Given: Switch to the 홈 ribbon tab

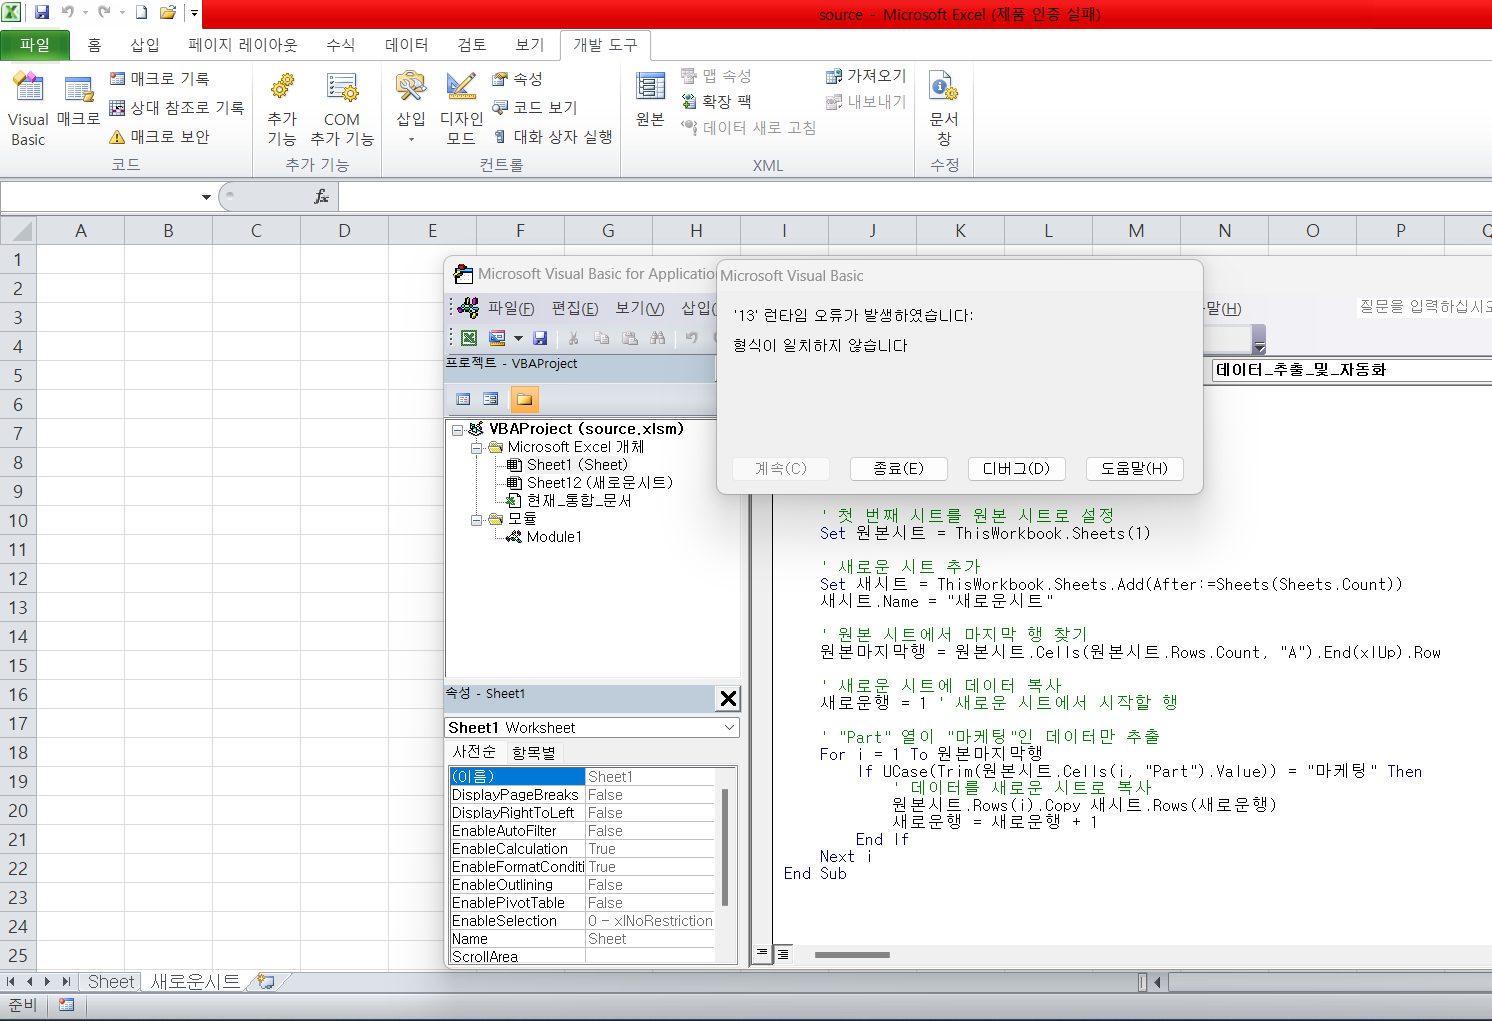Looking at the screenshot, I should (94, 45).
